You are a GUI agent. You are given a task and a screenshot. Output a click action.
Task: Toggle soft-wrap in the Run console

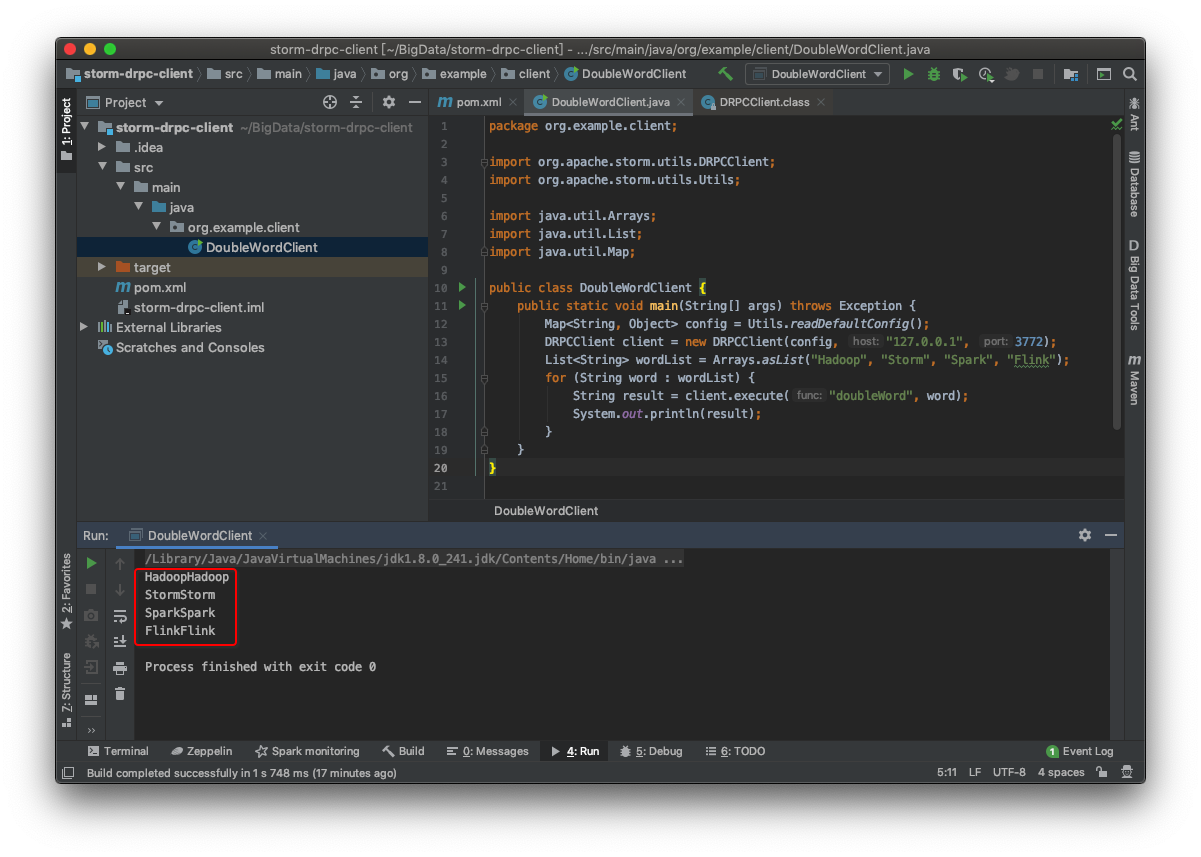tap(120, 616)
